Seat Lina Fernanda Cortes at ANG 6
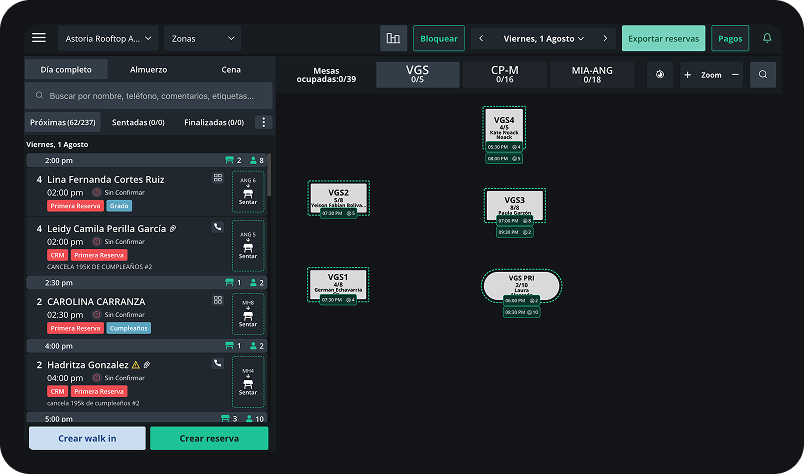Viewport: 804px width, 474px height. (x=248, y=192)
